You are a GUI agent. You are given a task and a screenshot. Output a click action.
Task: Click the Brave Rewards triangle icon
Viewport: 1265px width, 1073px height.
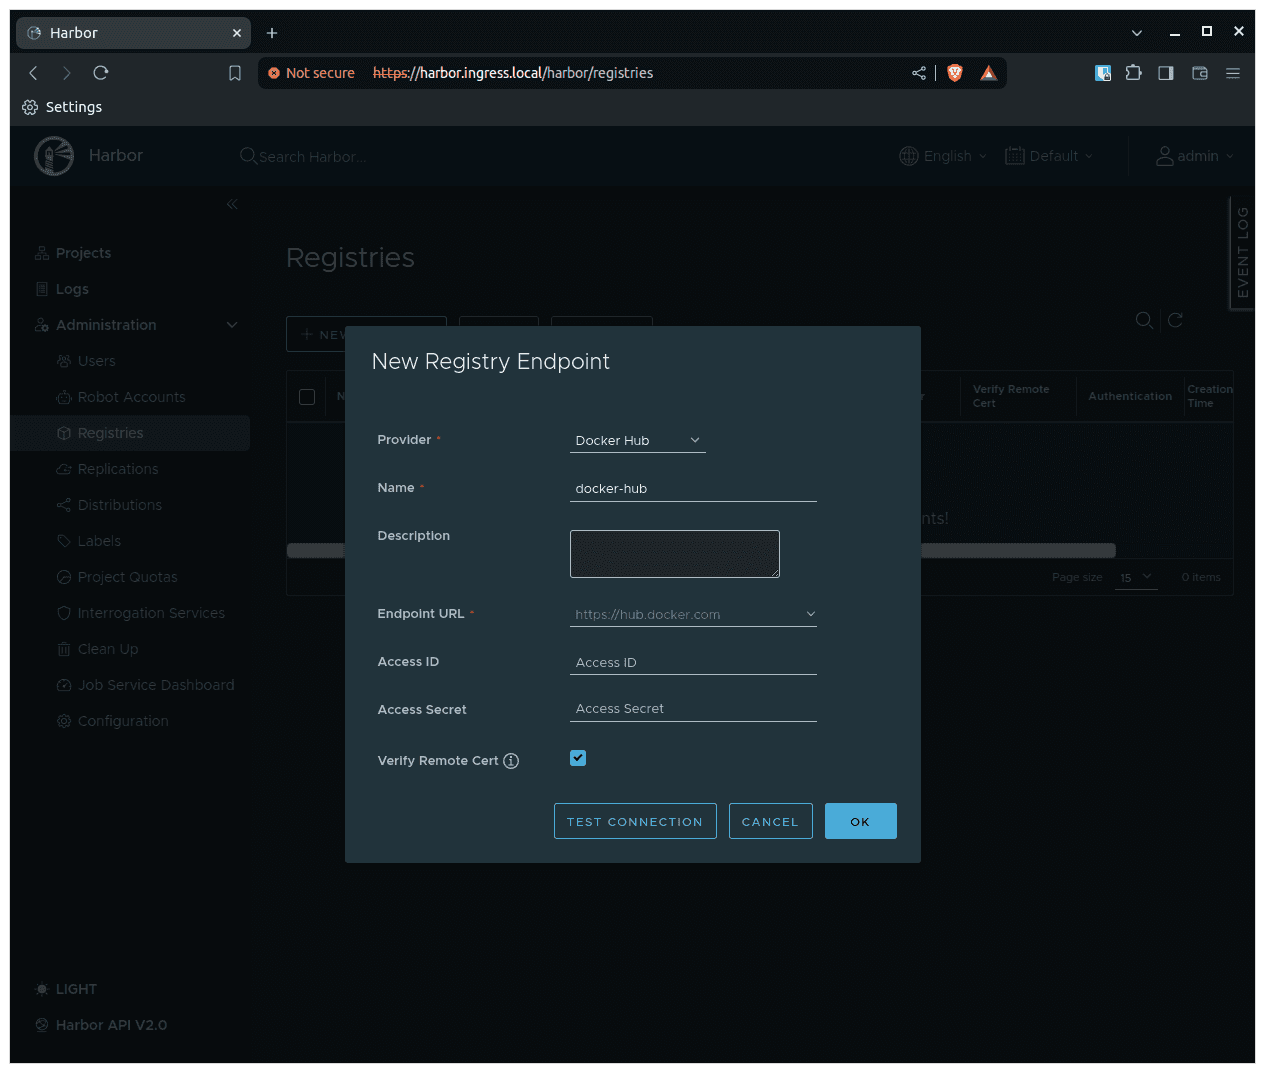click(989, 73)
